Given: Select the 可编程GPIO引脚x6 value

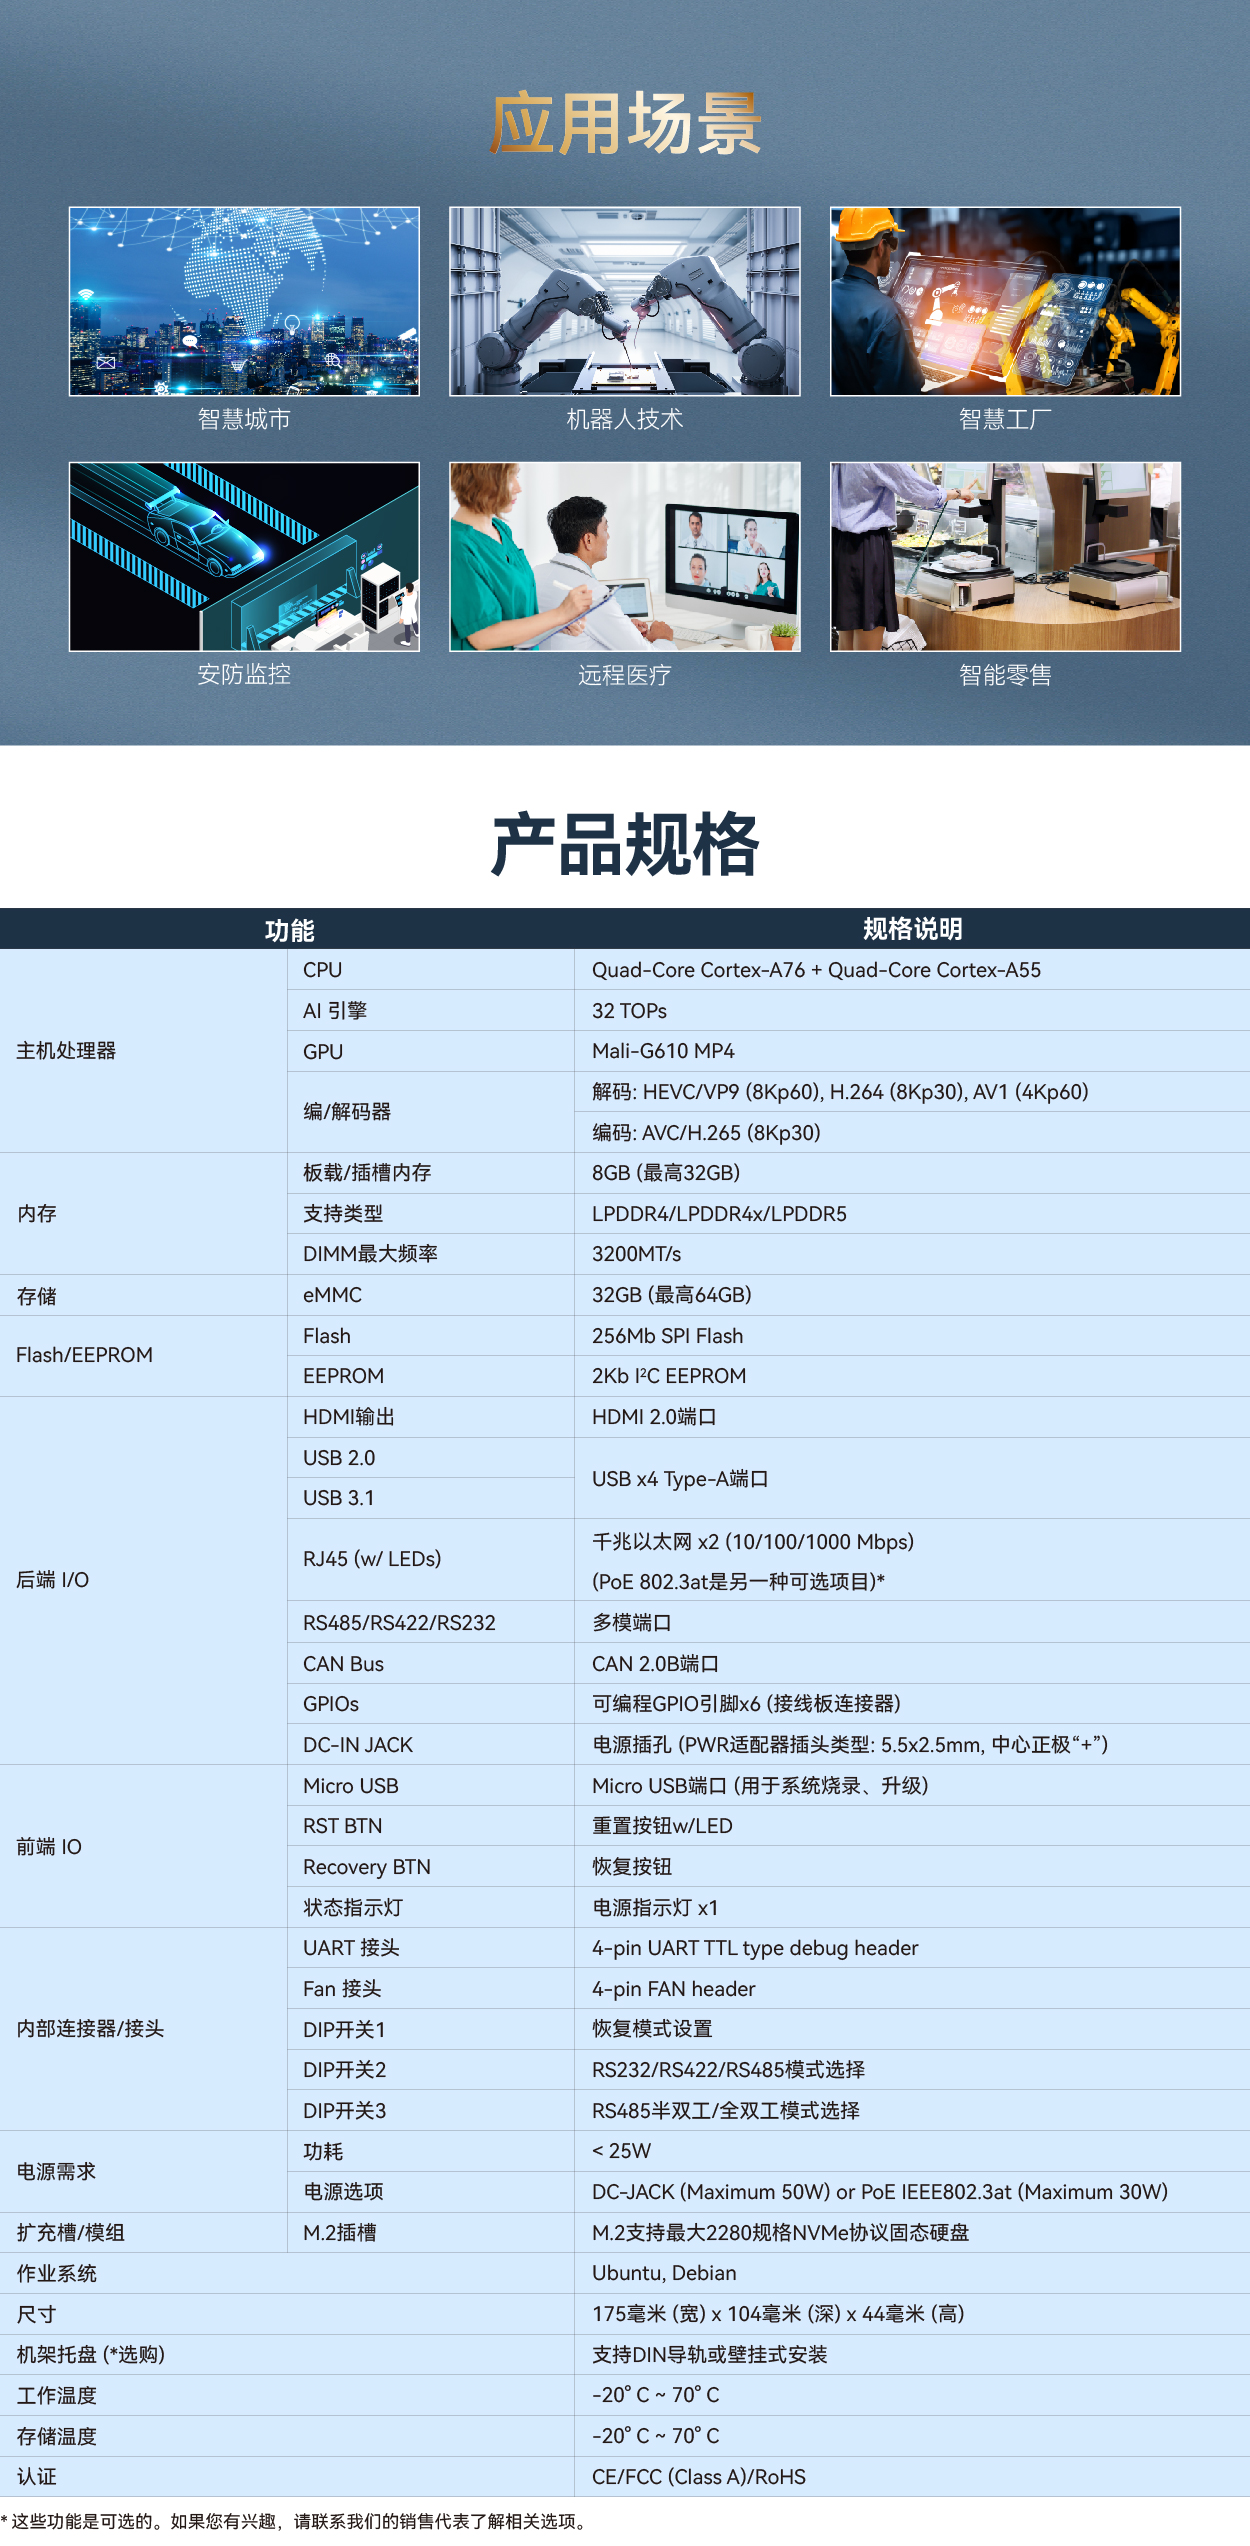Looking at the screenshot, I should (746, 1704).
